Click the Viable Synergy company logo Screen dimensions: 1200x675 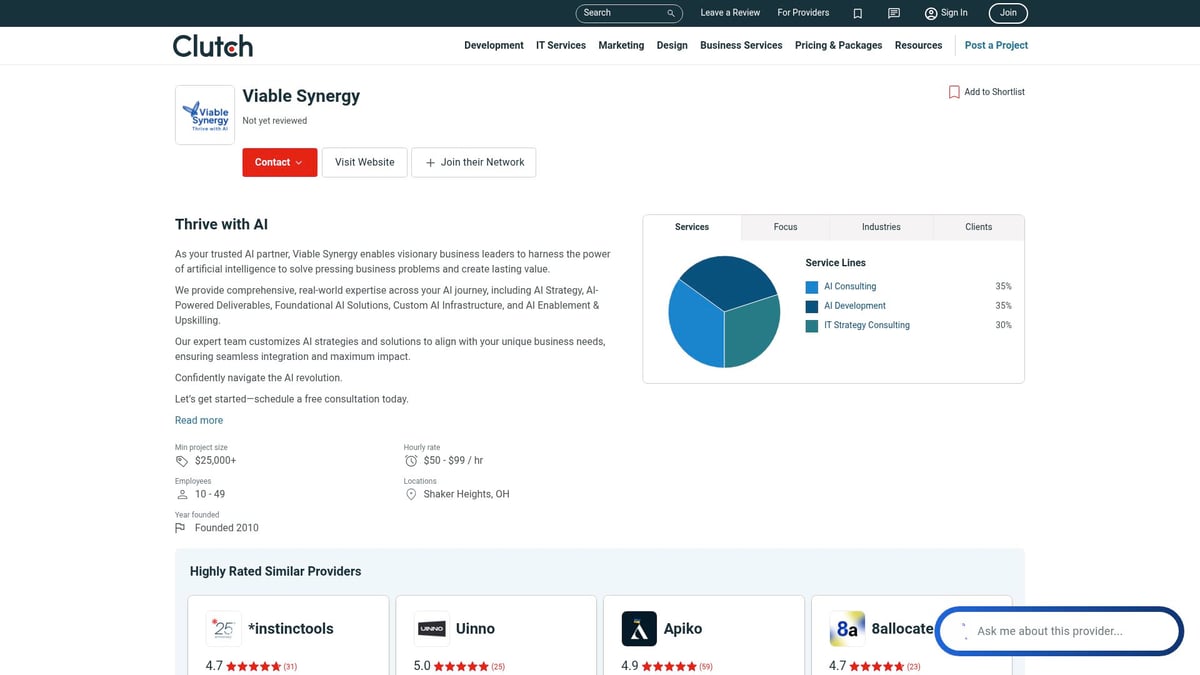tap(205, 115)
